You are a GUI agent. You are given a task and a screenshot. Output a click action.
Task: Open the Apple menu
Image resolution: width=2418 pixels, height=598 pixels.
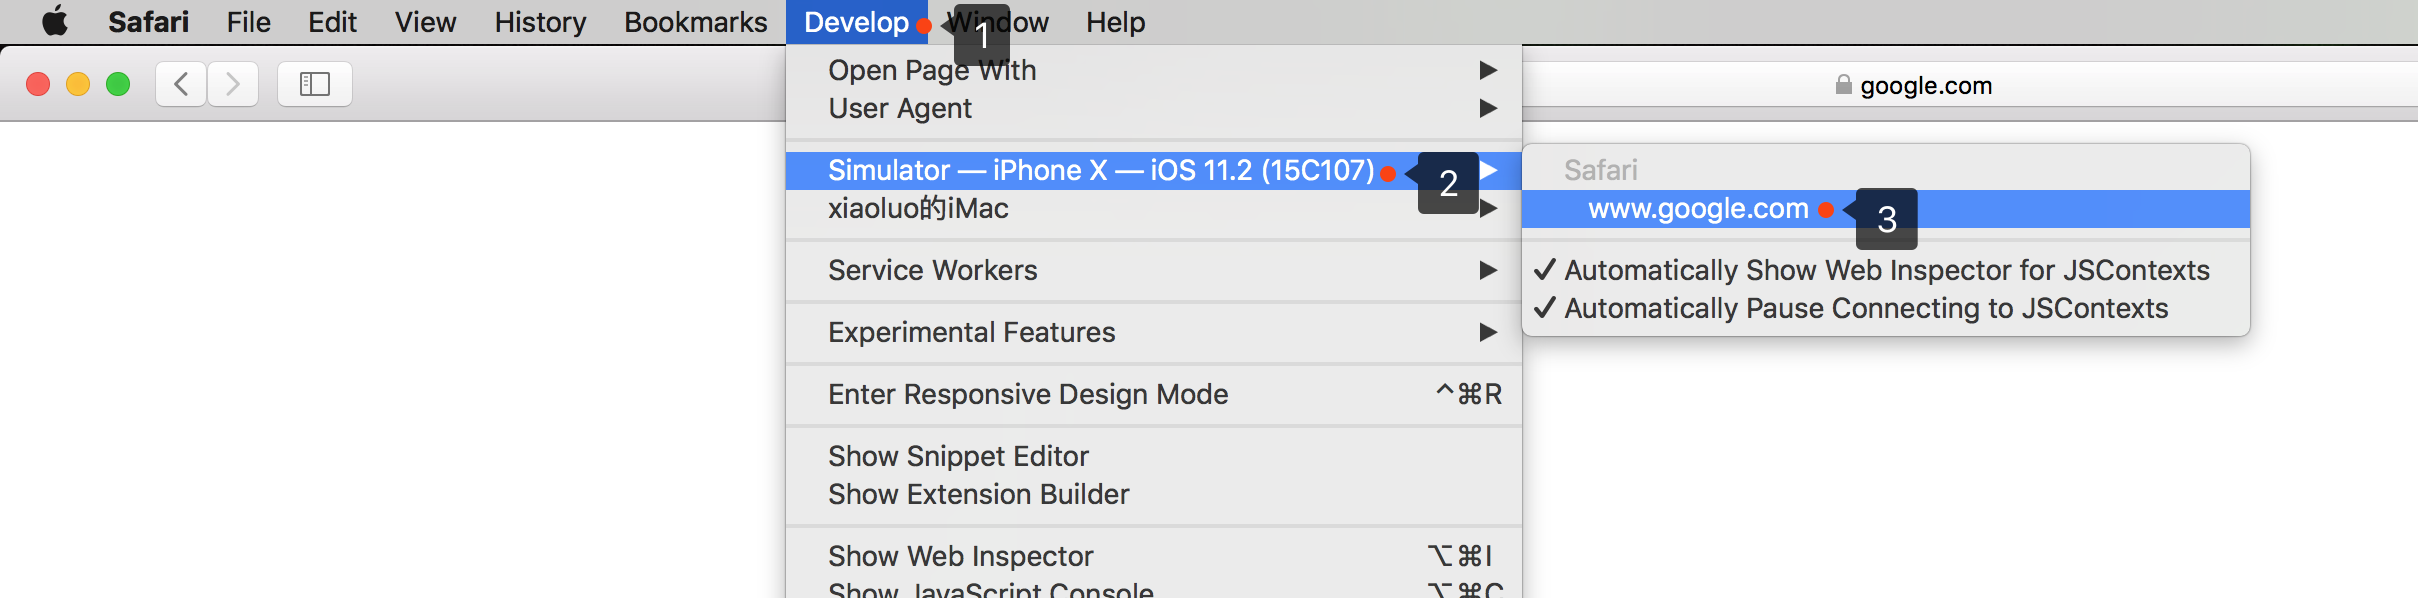coord(55,21)
